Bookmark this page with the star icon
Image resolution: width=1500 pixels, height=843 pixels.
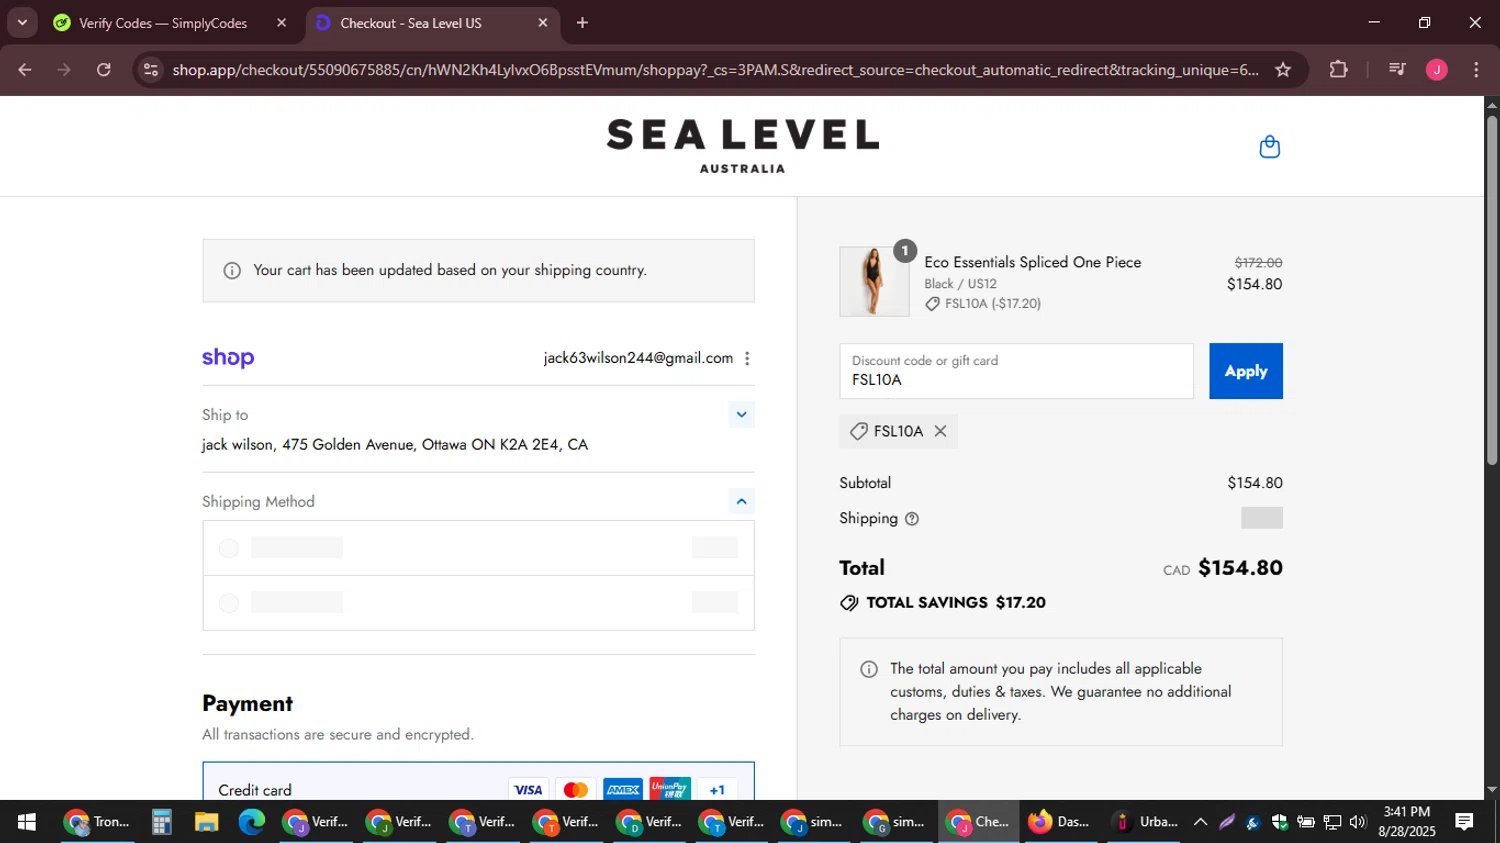1283,70
